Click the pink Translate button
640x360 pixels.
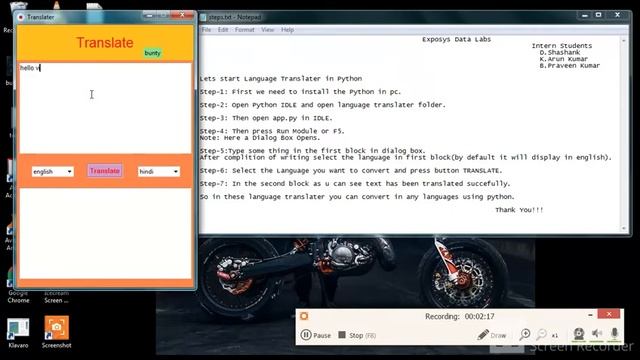pos(105,171)
